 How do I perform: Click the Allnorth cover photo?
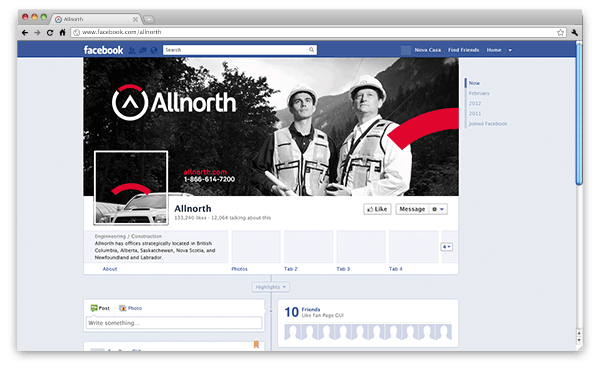pos(271,127)
